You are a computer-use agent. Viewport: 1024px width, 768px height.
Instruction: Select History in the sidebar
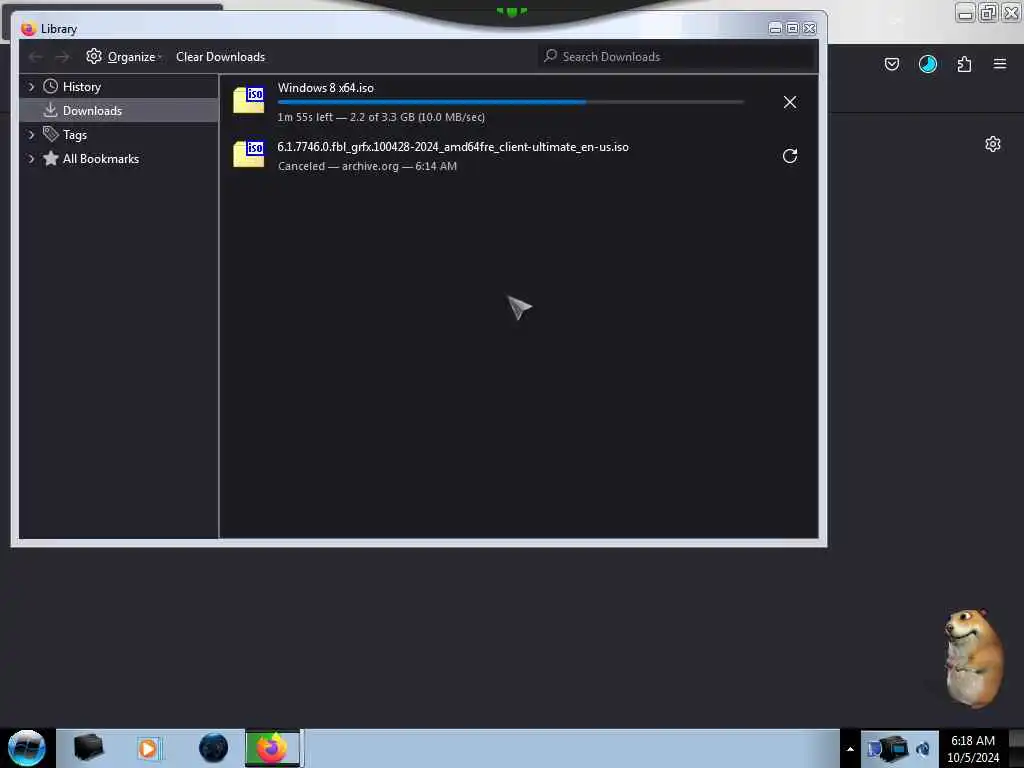coord(82,87)
